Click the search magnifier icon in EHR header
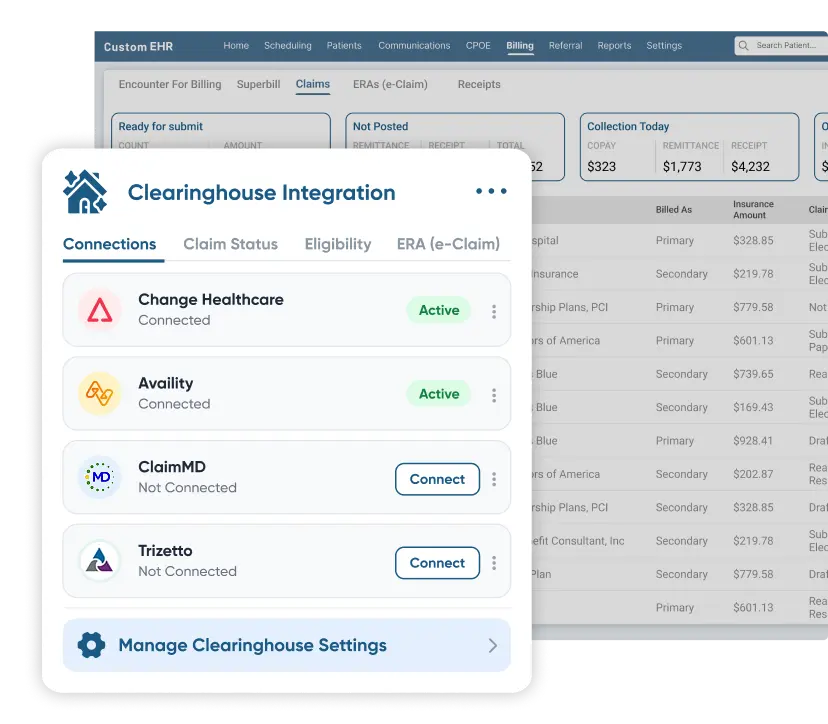 tap(744, 45)
